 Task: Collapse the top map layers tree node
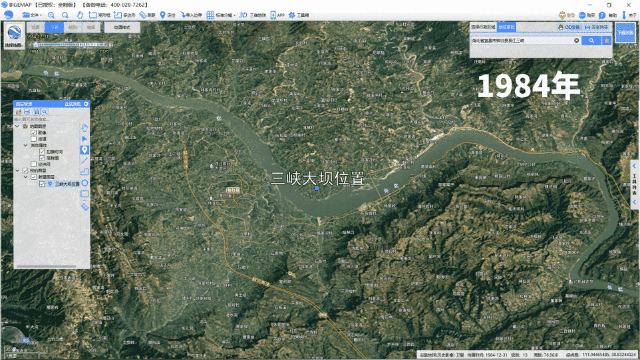17,126
